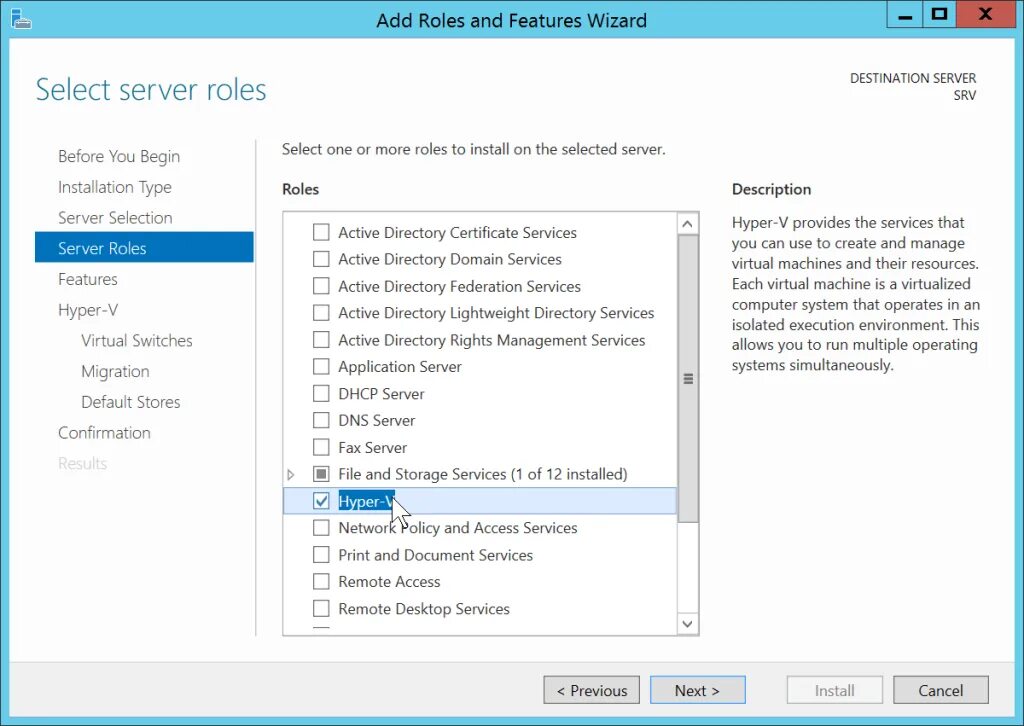Go back with the Previous button

point(591,690)
